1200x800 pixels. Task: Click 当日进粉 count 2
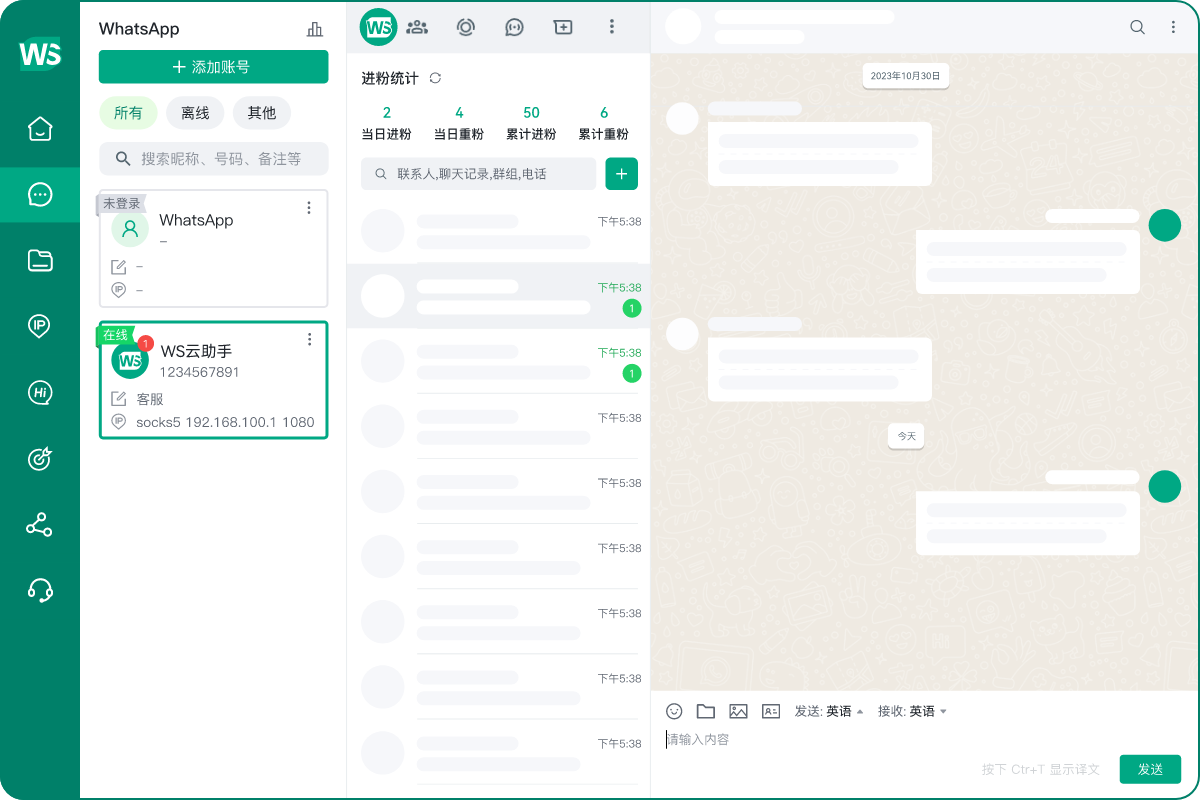click(x=387, y=113)
